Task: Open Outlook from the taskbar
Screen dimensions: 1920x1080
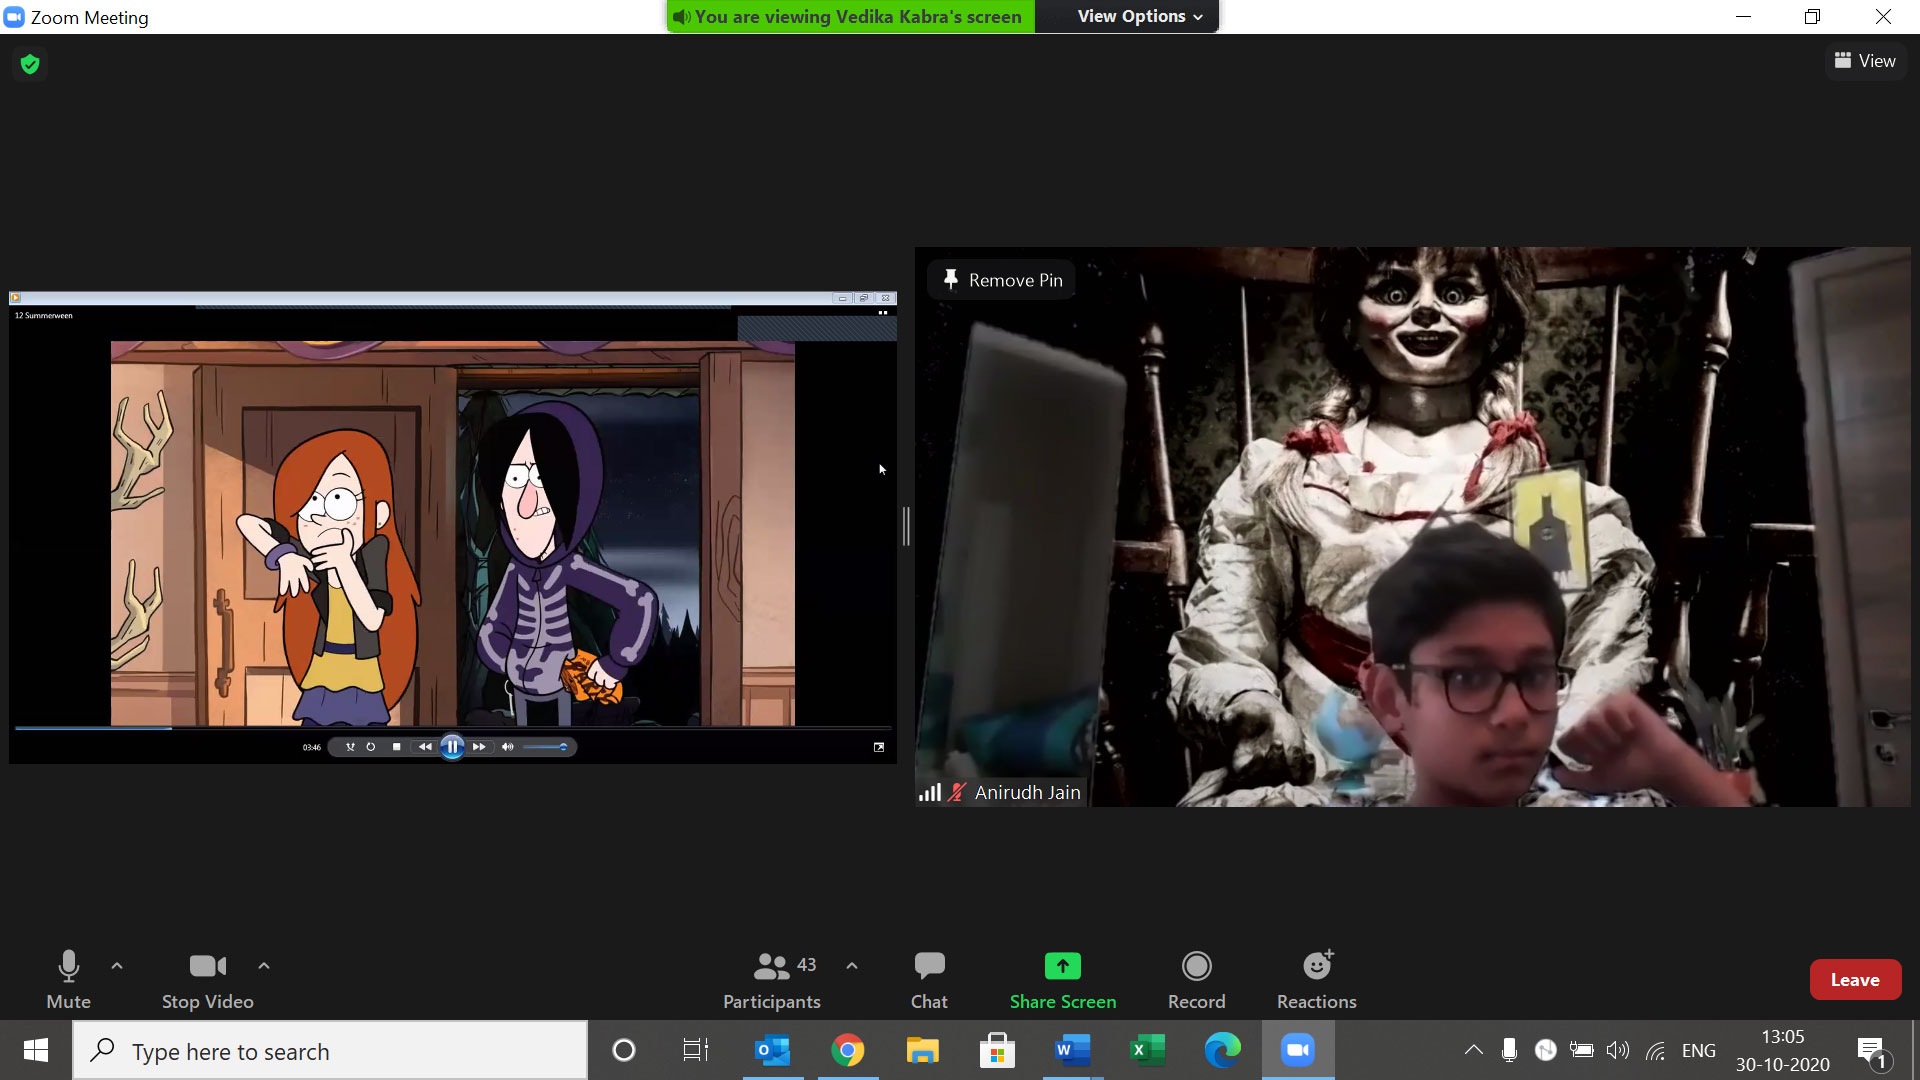Action: pyautogui.click(x=772, y=1050)
